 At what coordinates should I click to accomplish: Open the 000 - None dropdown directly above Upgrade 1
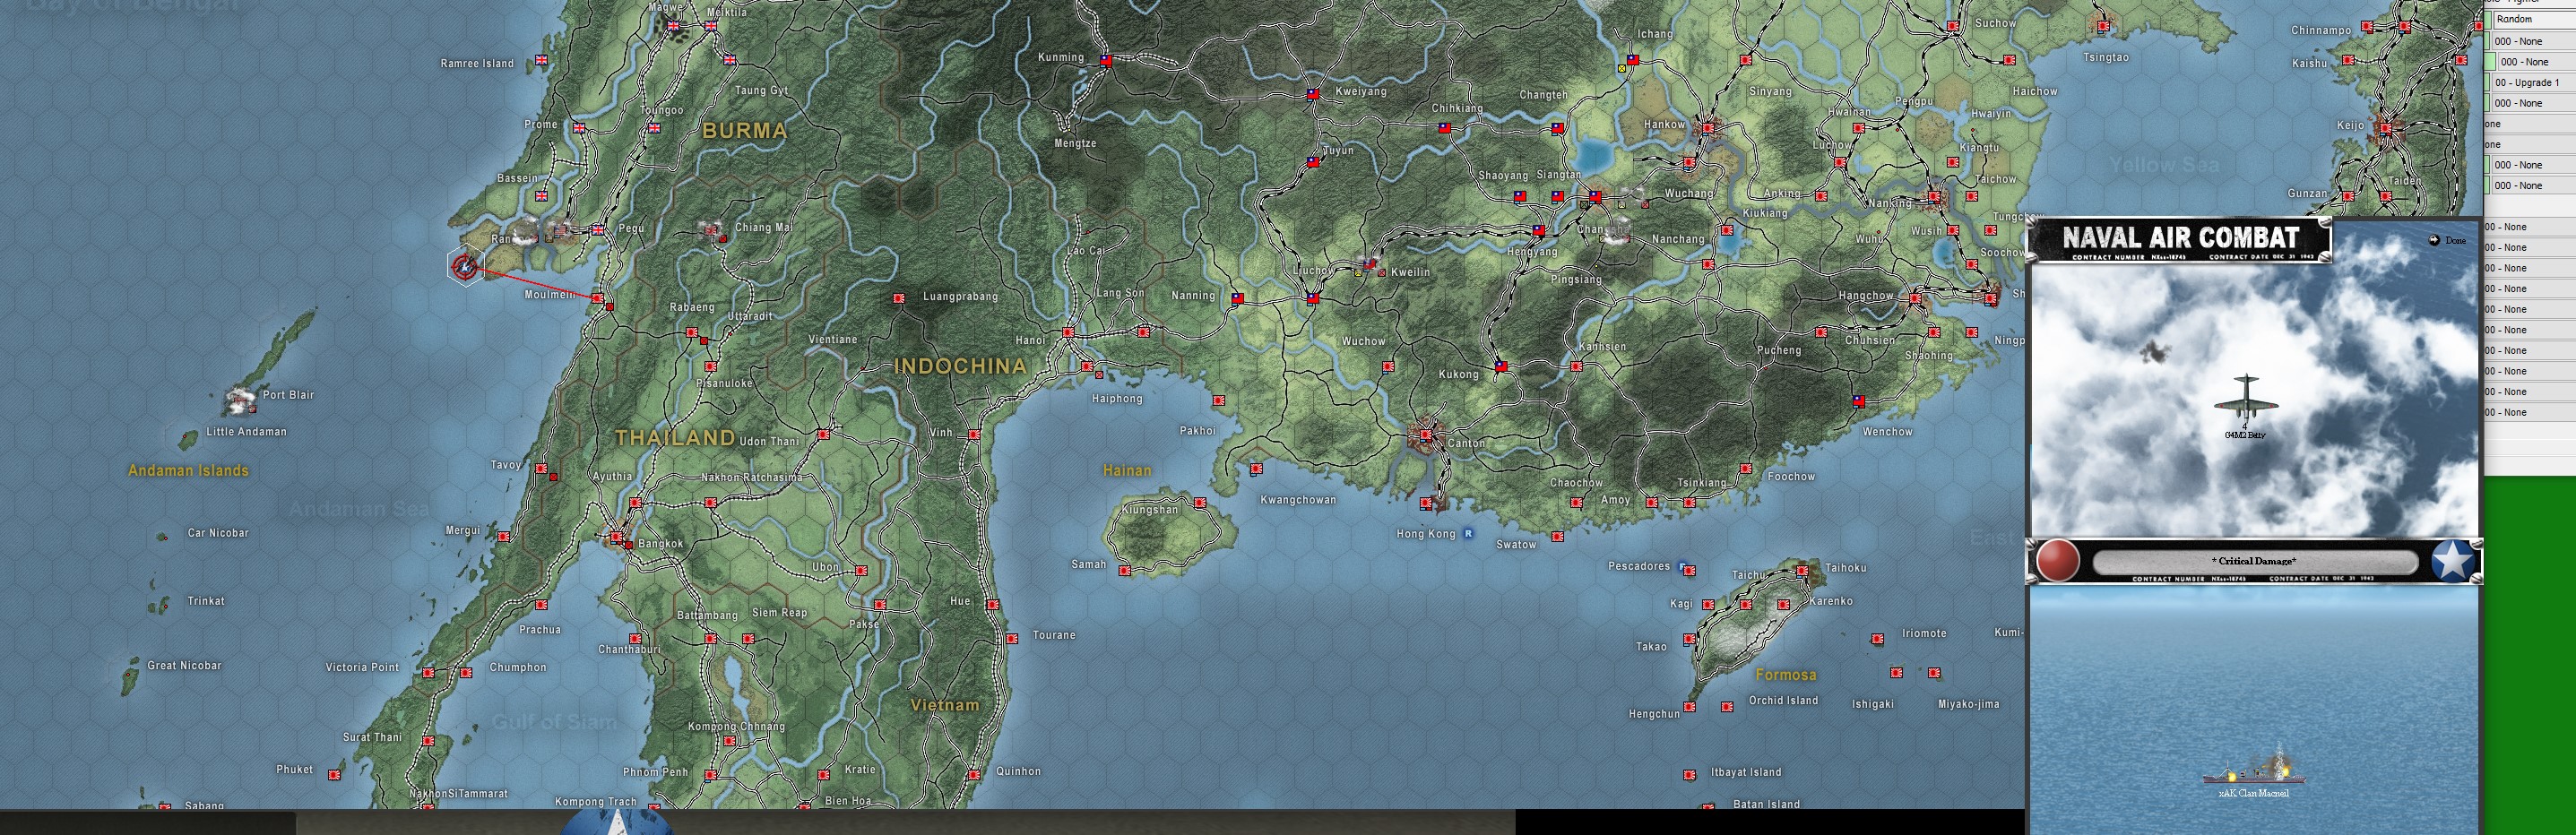click(2536, 62)
